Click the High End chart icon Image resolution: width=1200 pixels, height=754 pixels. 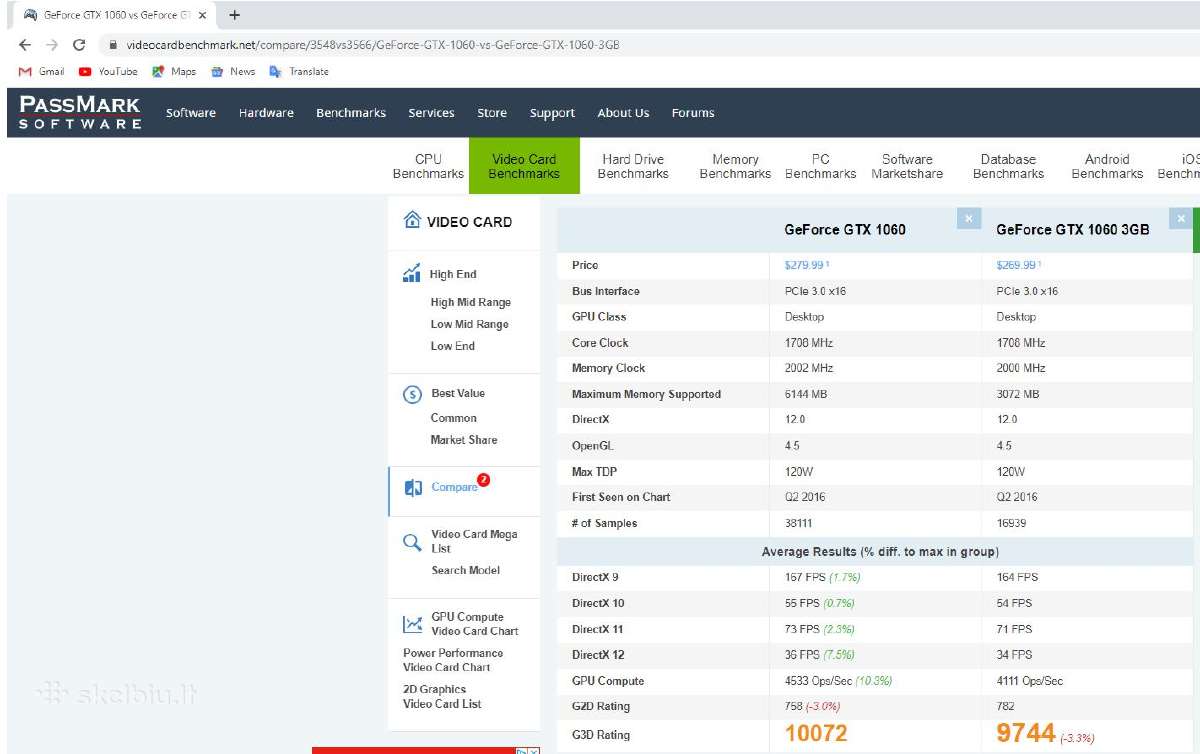412,274
